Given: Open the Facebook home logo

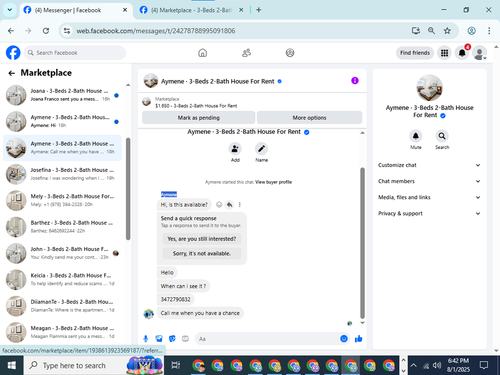Looking at the screenshot, I should click(x=13, y=53).
